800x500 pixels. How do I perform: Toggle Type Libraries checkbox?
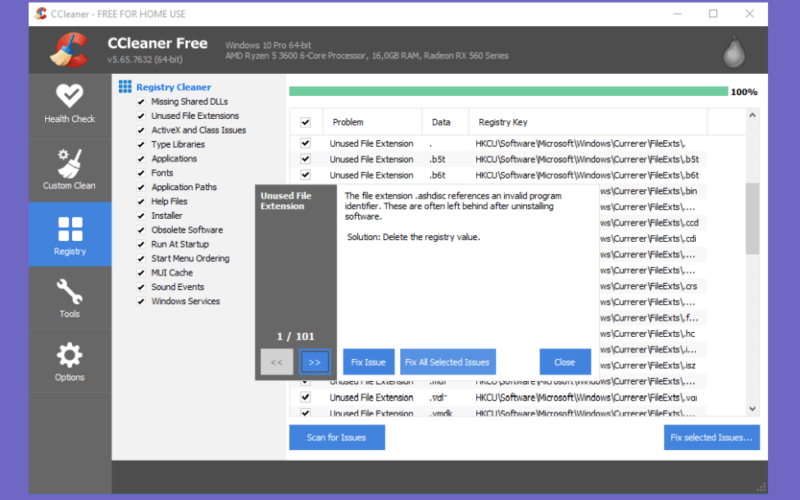[141, 144]
